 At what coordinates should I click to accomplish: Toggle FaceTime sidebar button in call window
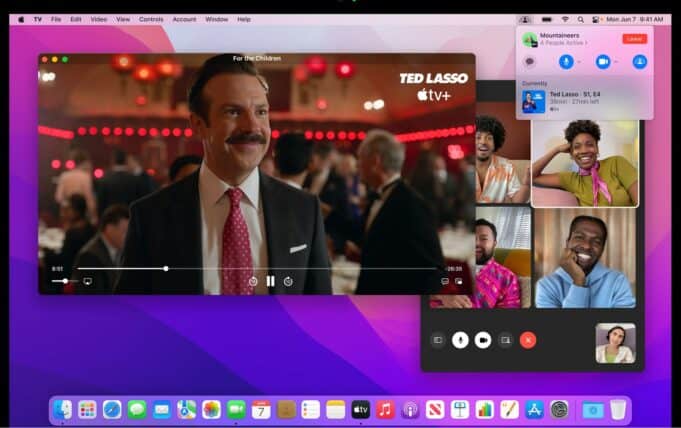438,340
